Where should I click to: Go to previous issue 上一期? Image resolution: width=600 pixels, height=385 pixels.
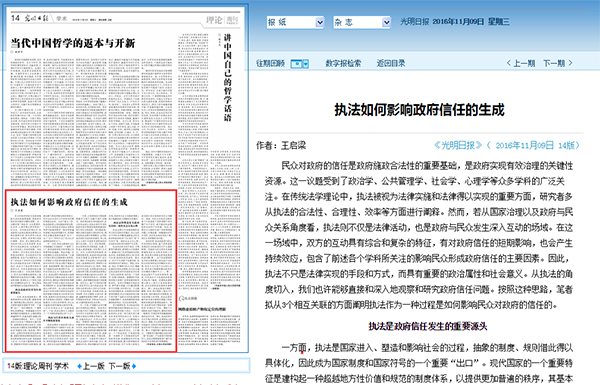(x=524, y=63)
